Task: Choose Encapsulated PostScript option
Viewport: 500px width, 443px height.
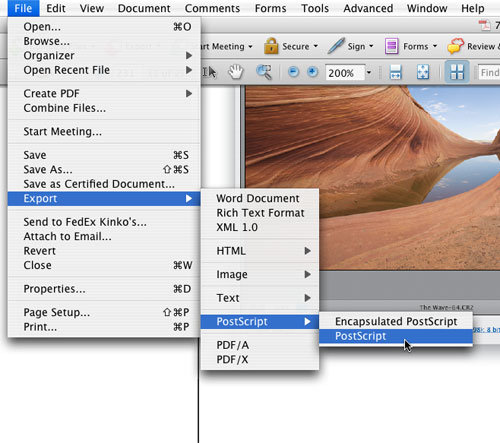Action: click(396, 322)
